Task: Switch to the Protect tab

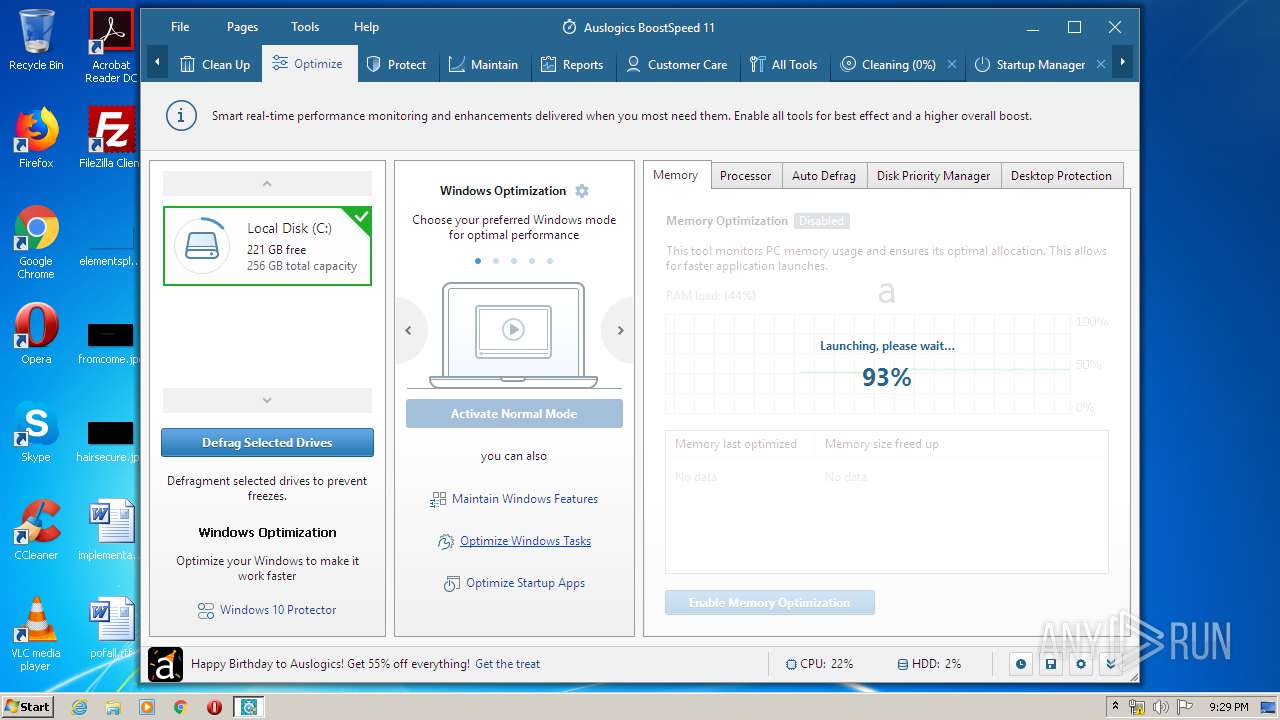Action: pyautogui.click(x=397, y=64)
